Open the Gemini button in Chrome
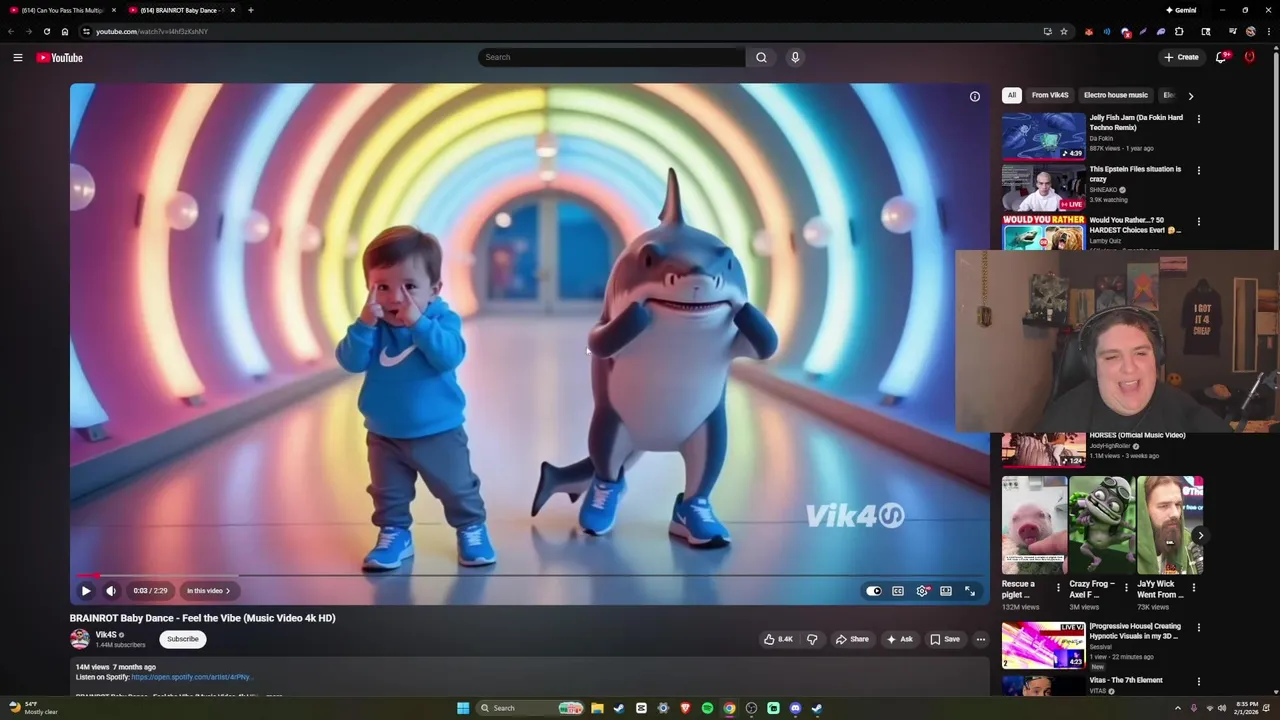Image resolution: width=1280 pixels, height=720 pixels. pos(1181,10)
